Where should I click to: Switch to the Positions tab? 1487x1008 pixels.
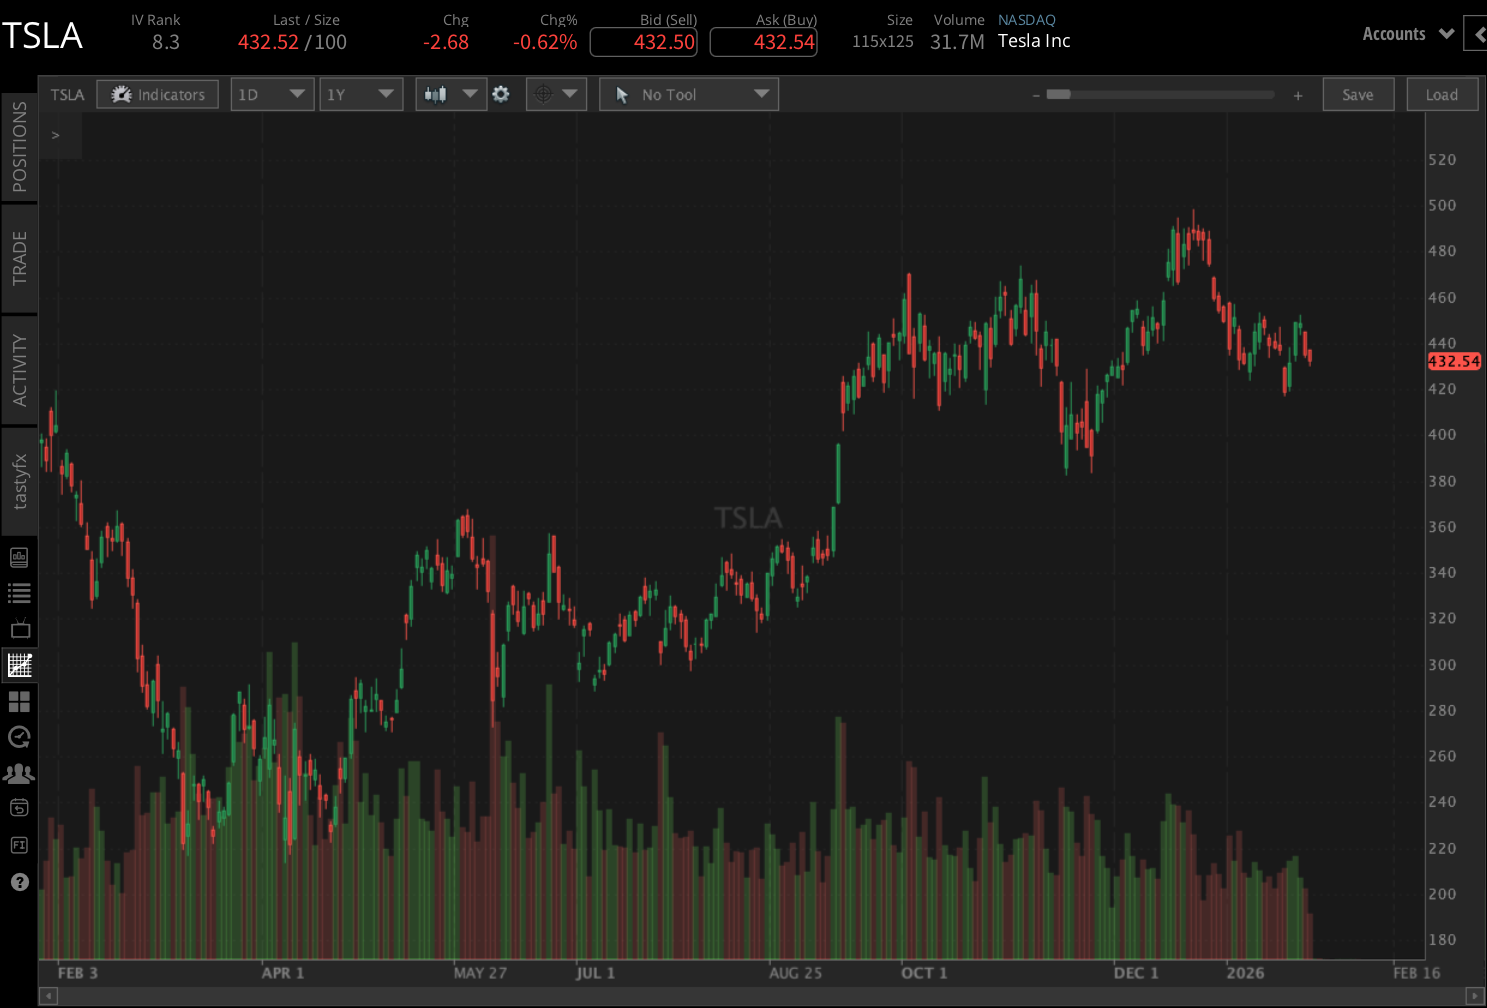pos(19,148)
